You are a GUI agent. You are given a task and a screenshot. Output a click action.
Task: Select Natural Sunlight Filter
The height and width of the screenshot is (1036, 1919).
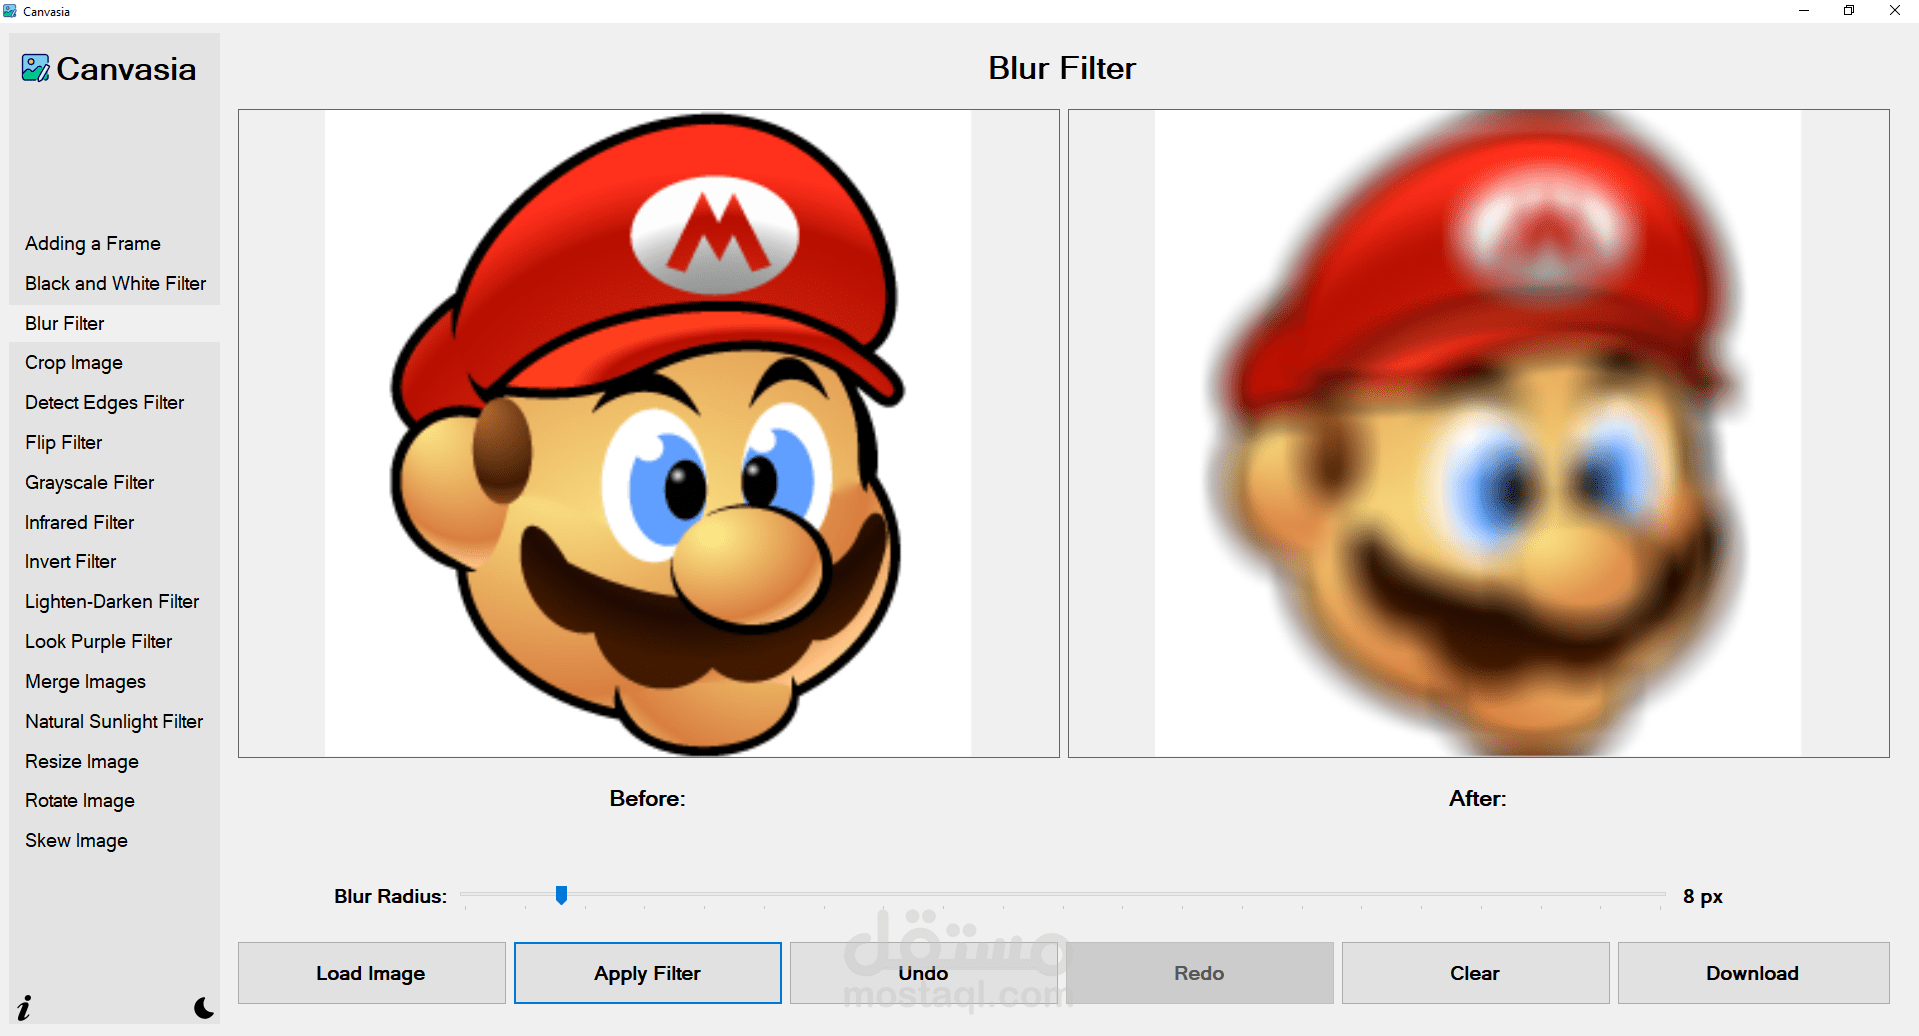[114, 722]
